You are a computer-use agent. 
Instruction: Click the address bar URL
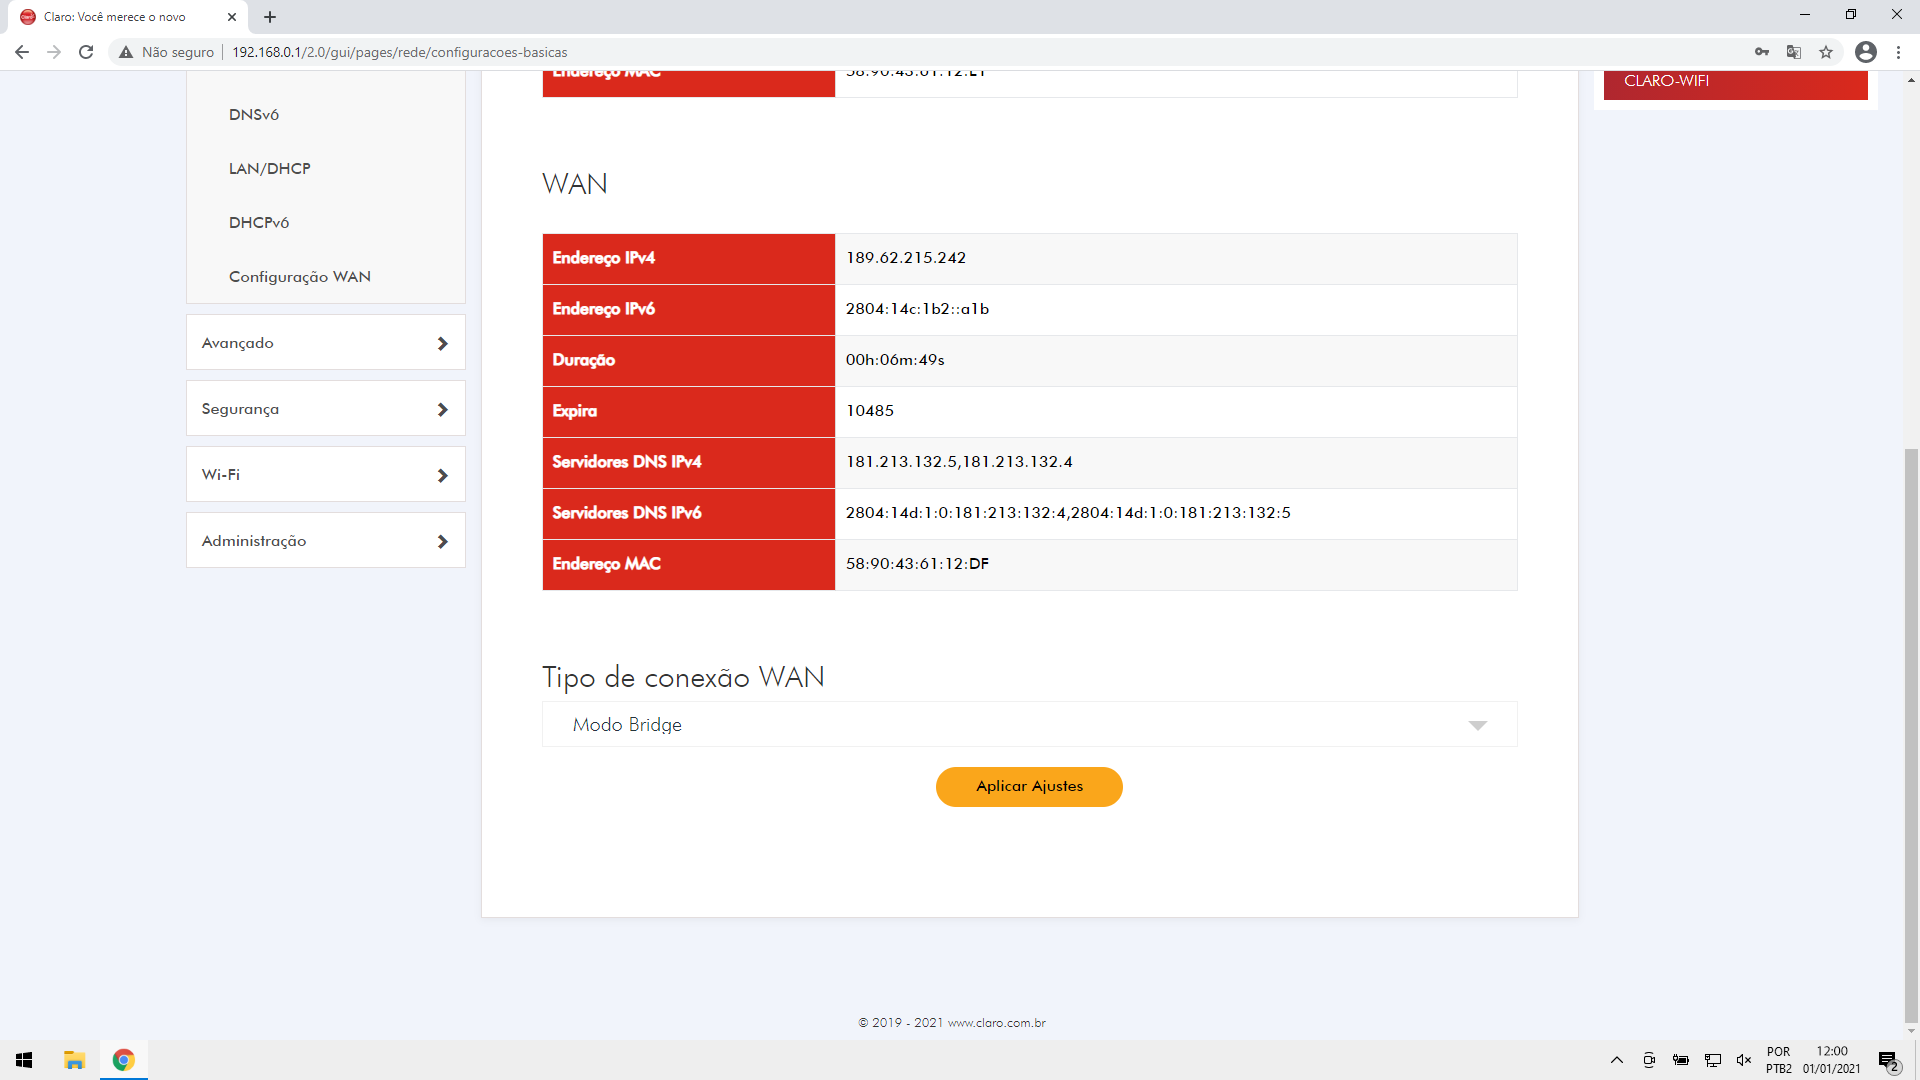point(399,52)
